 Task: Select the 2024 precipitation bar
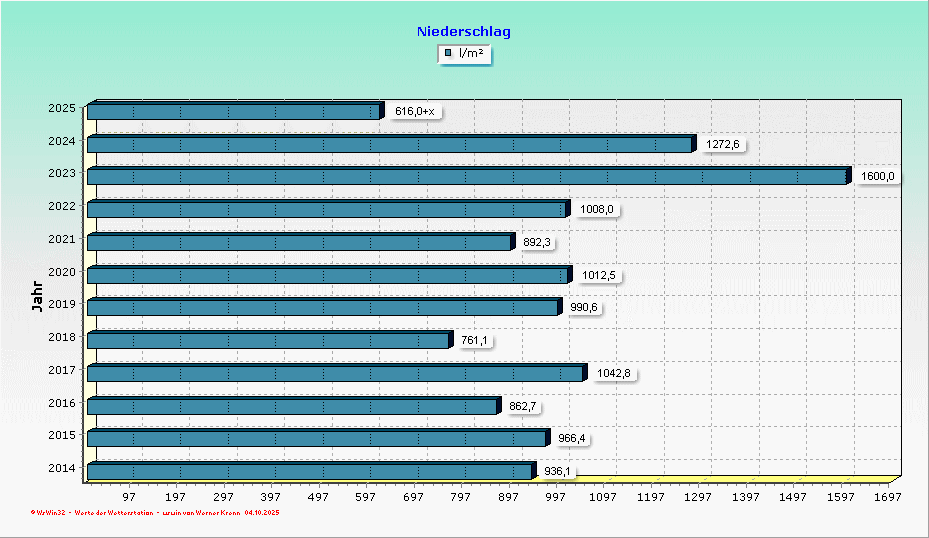point(389,144)
